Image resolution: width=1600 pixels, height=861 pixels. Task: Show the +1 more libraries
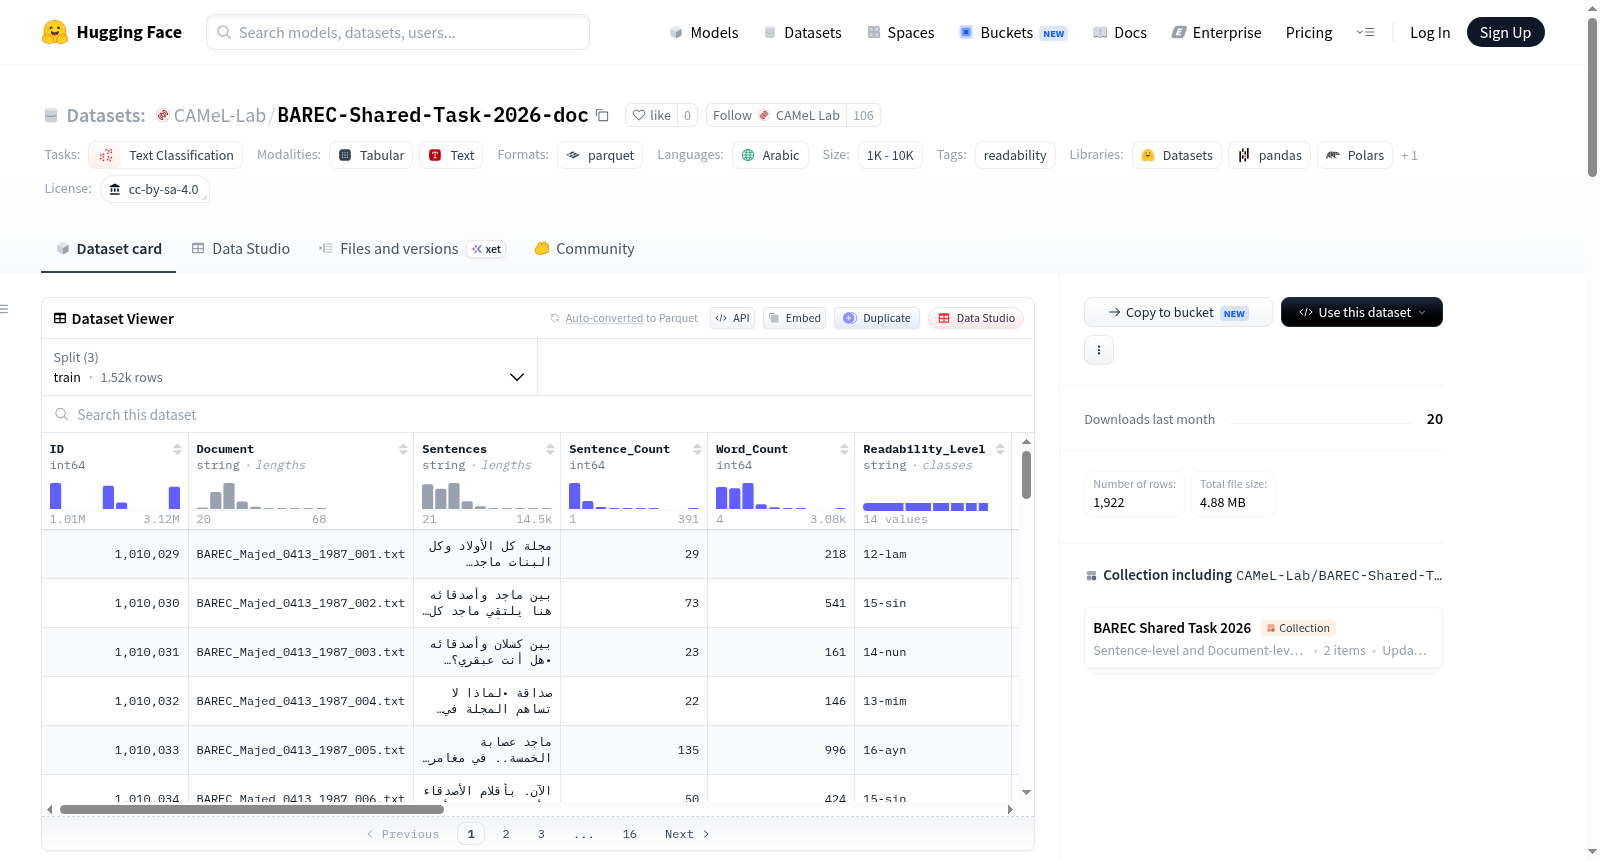(x=1409, y=155)
